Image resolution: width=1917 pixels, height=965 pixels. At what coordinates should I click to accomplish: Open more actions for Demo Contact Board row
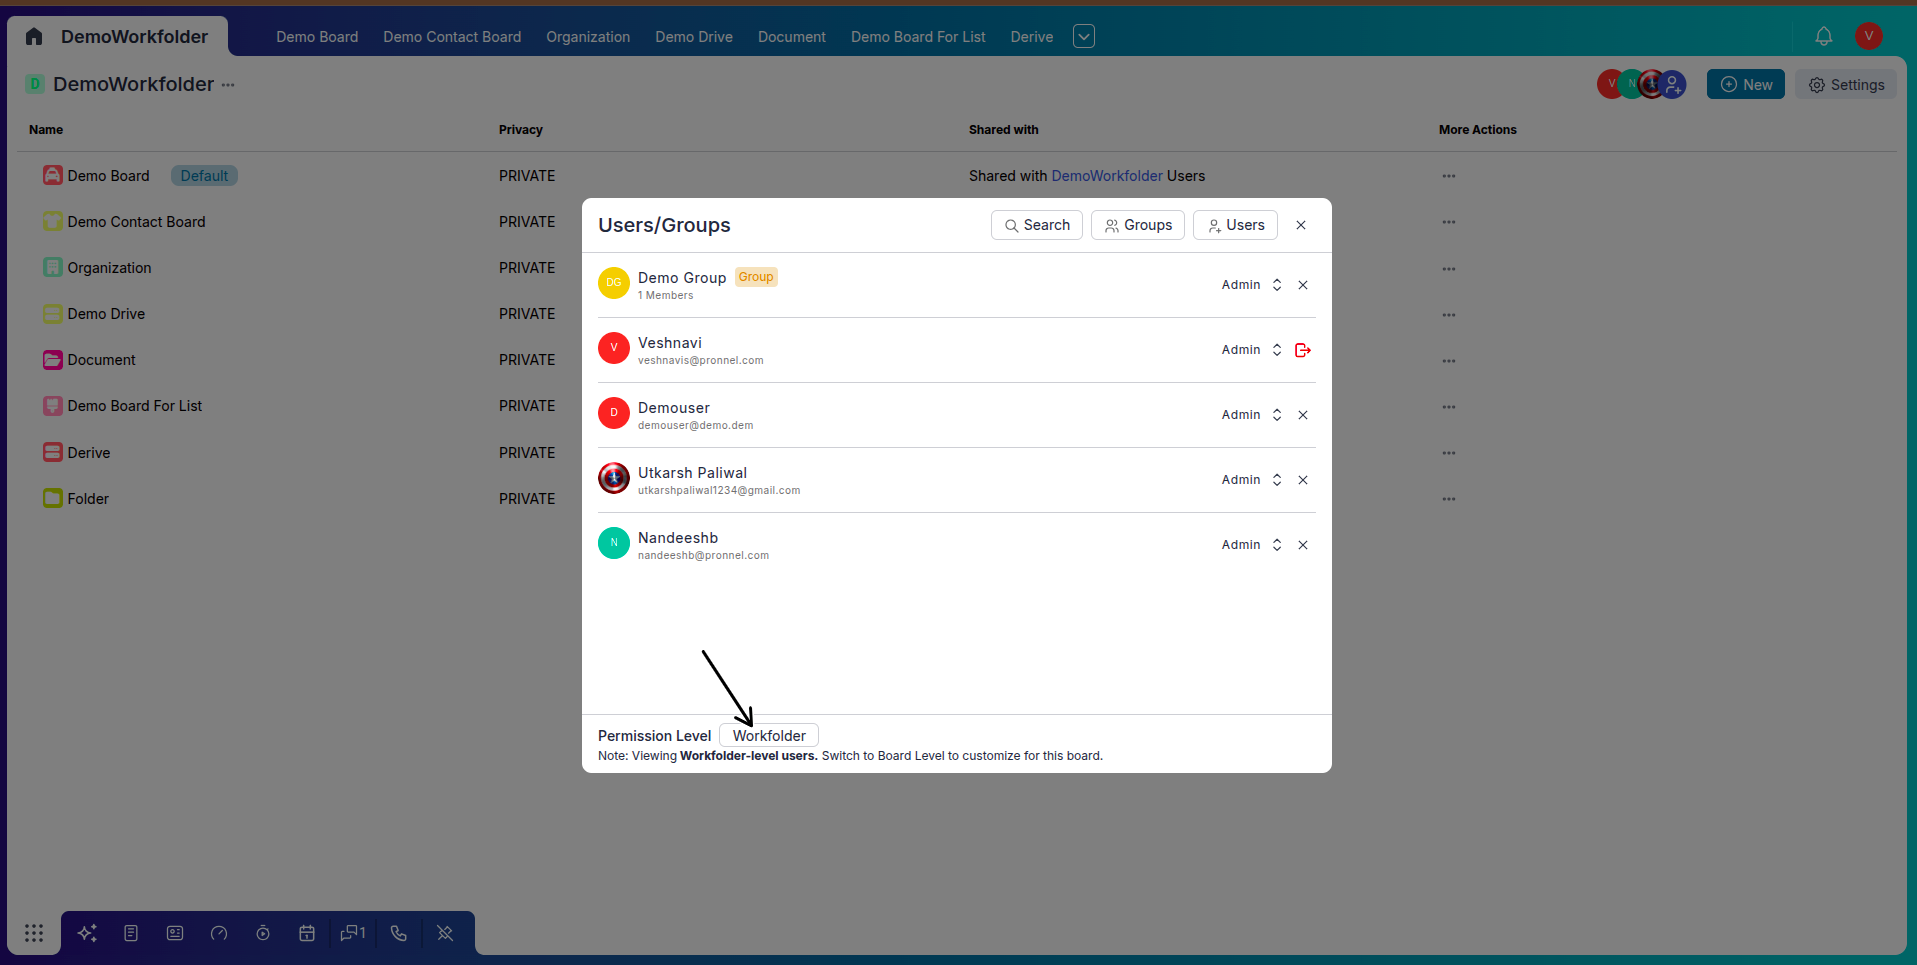pos(1449,222)
